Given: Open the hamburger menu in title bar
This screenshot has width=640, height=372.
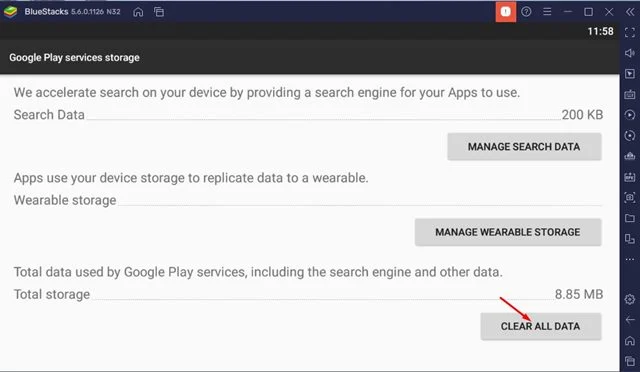Looking at the screenshot, I should click(547, 12).
